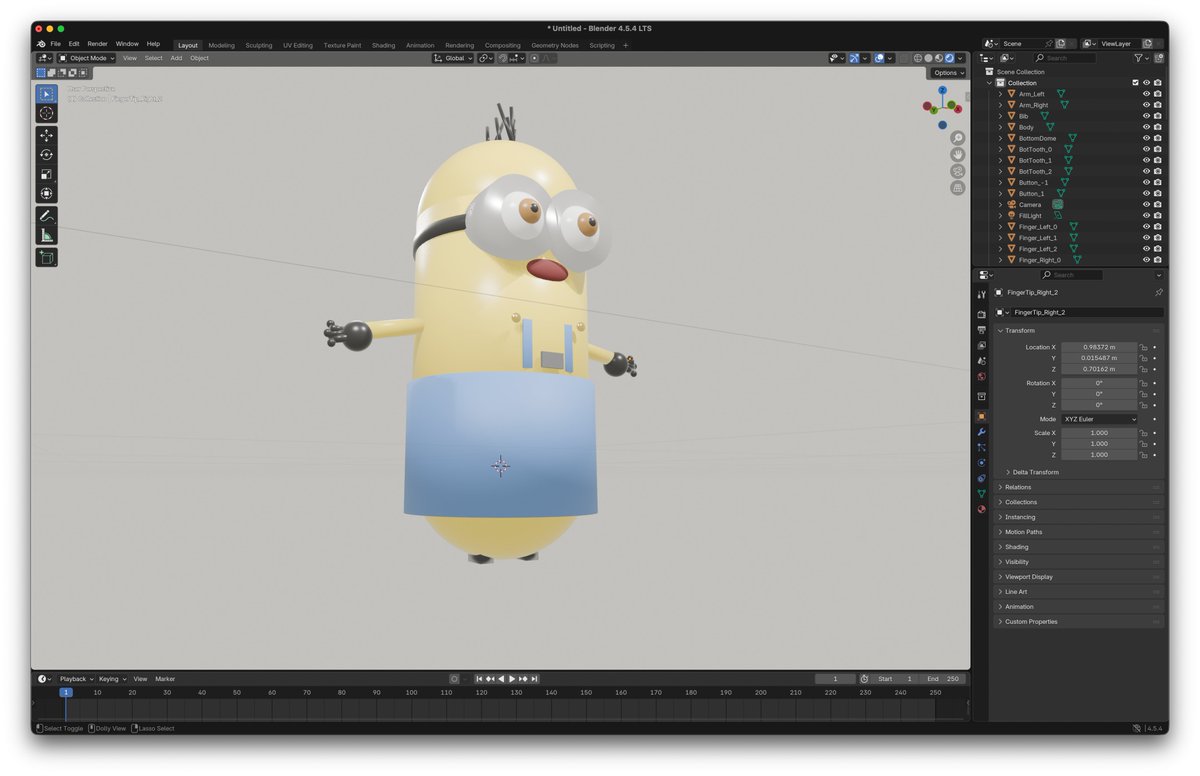The height and width of the screenshot is (776, 1200).
Task: Pick the Measure tool
Action: pyautogui.click(x=46, y=236)
